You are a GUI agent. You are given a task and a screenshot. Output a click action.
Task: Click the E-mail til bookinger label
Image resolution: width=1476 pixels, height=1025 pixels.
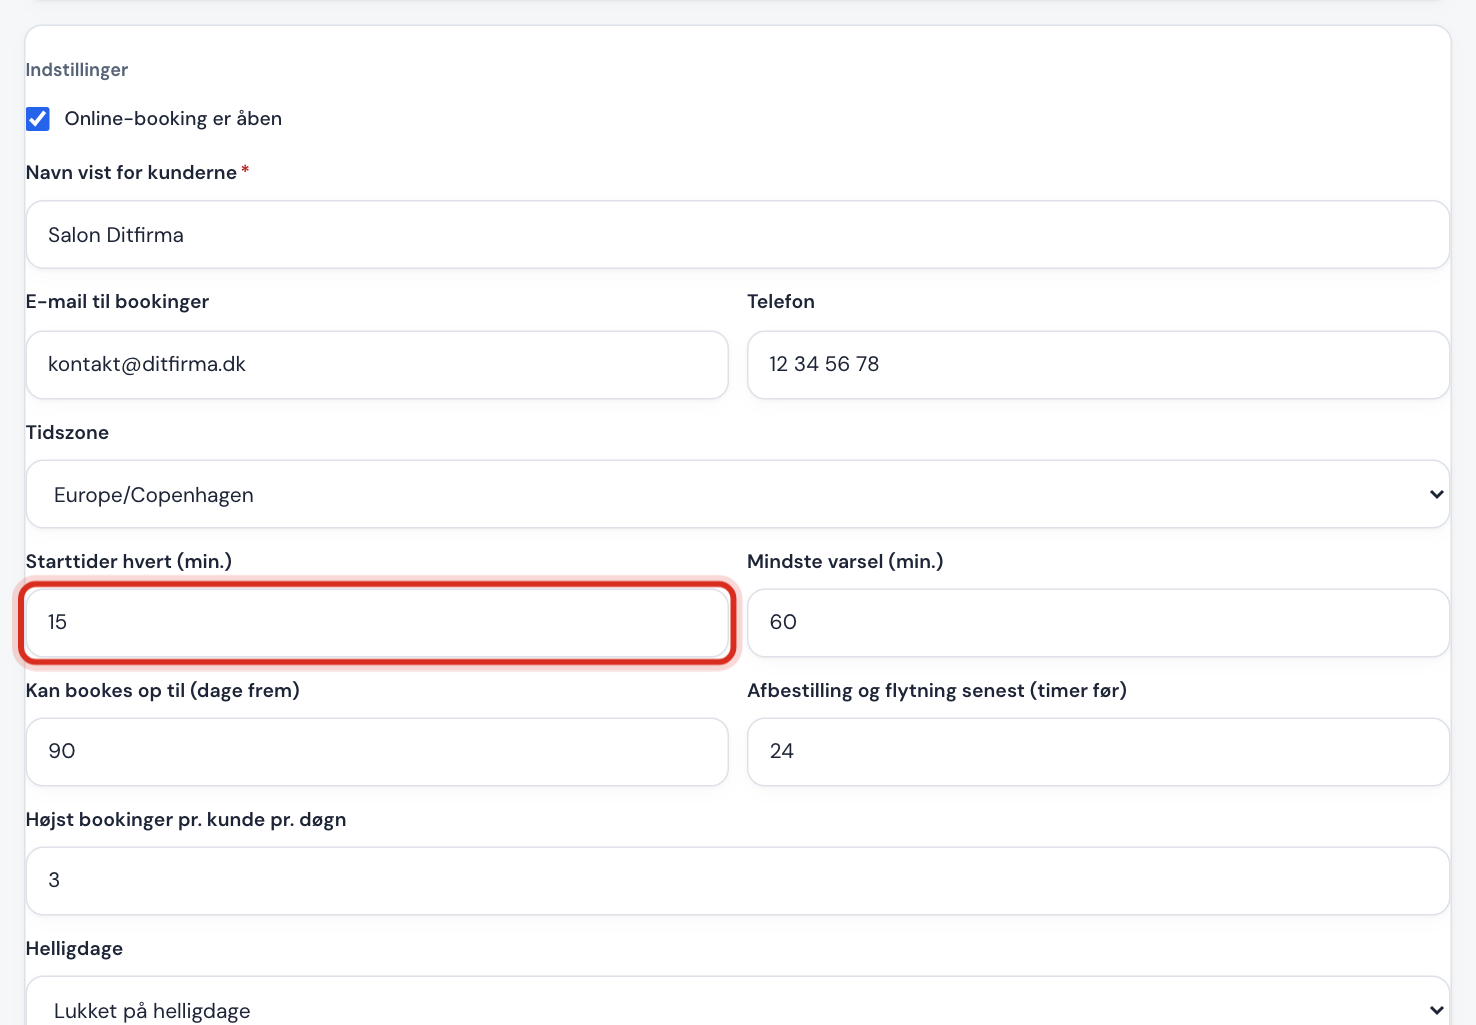pos(117,302)
